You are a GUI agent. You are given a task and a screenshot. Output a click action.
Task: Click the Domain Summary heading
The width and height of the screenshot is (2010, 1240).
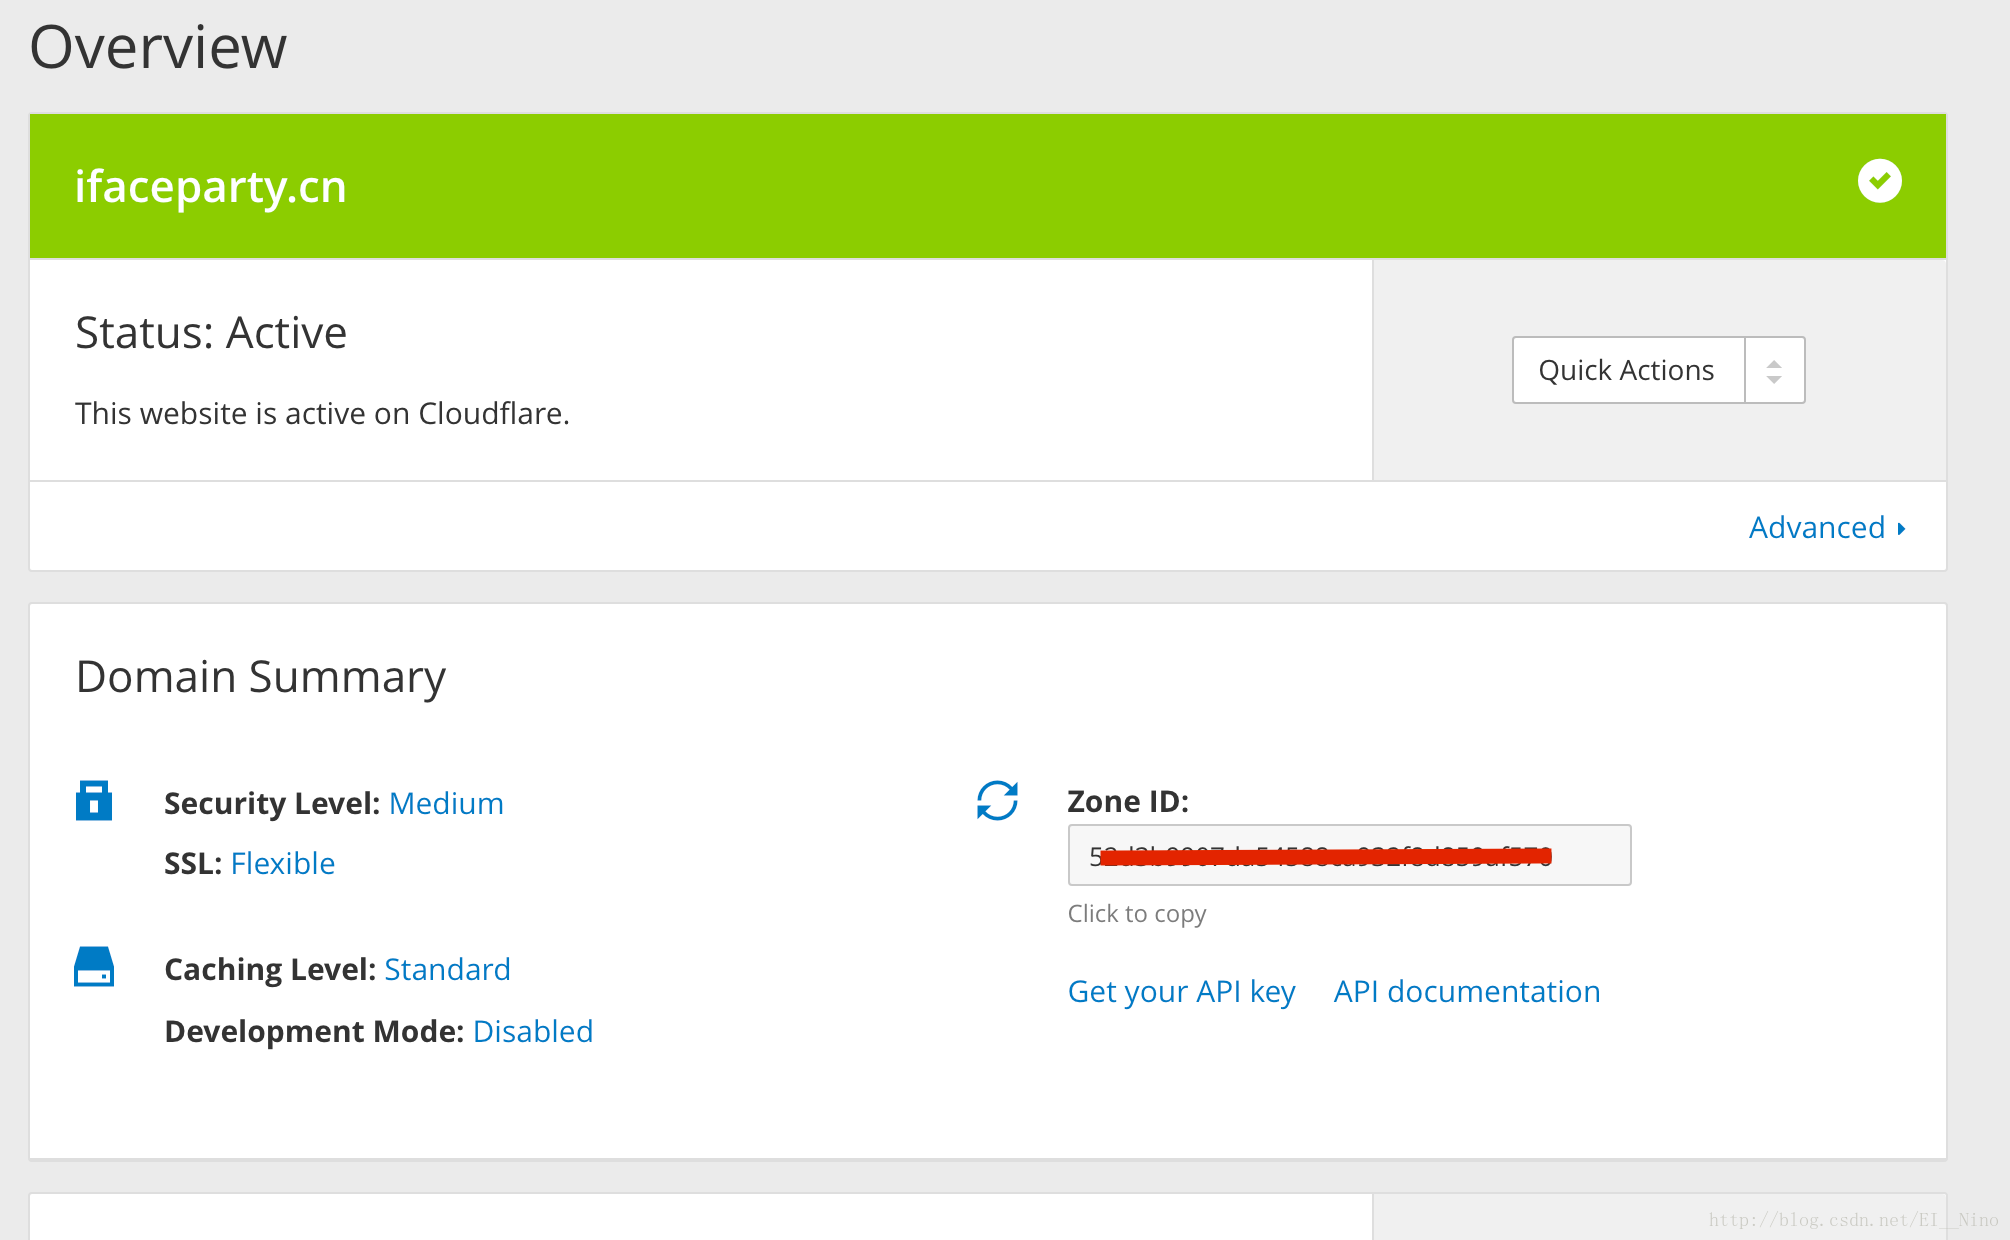(x=261, y=677)
